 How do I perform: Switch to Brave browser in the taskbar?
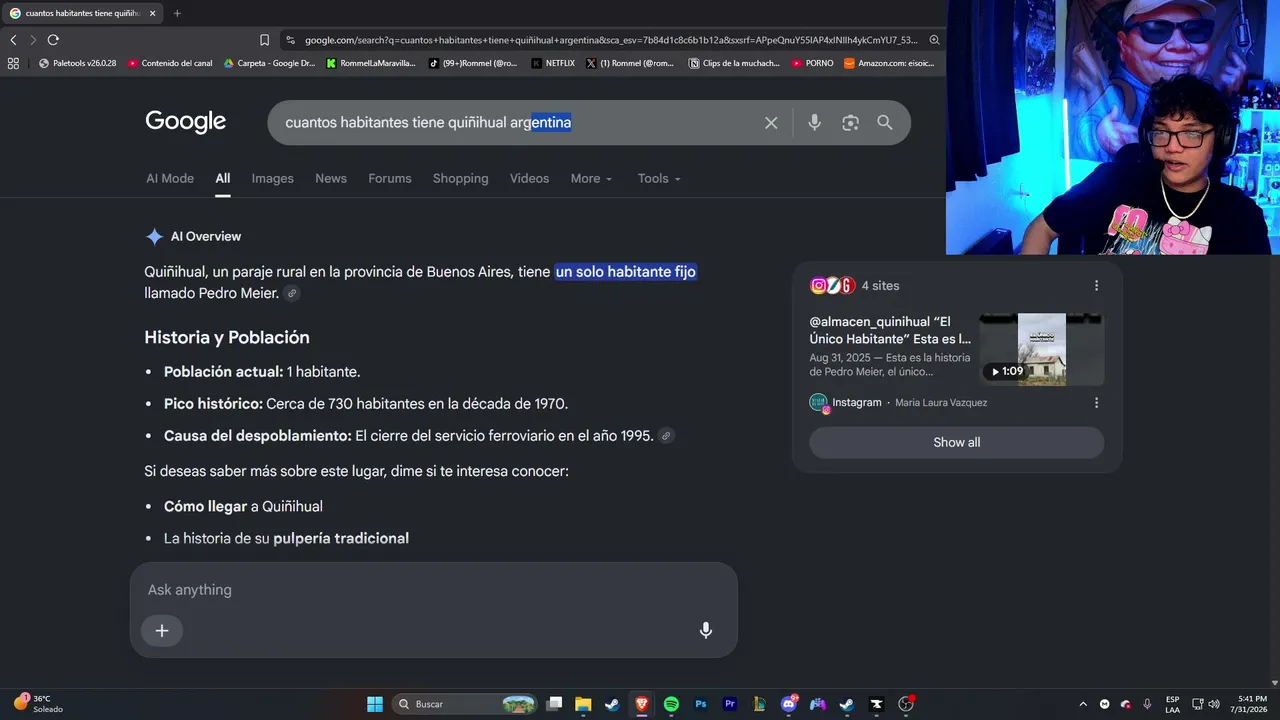[642, 704]
